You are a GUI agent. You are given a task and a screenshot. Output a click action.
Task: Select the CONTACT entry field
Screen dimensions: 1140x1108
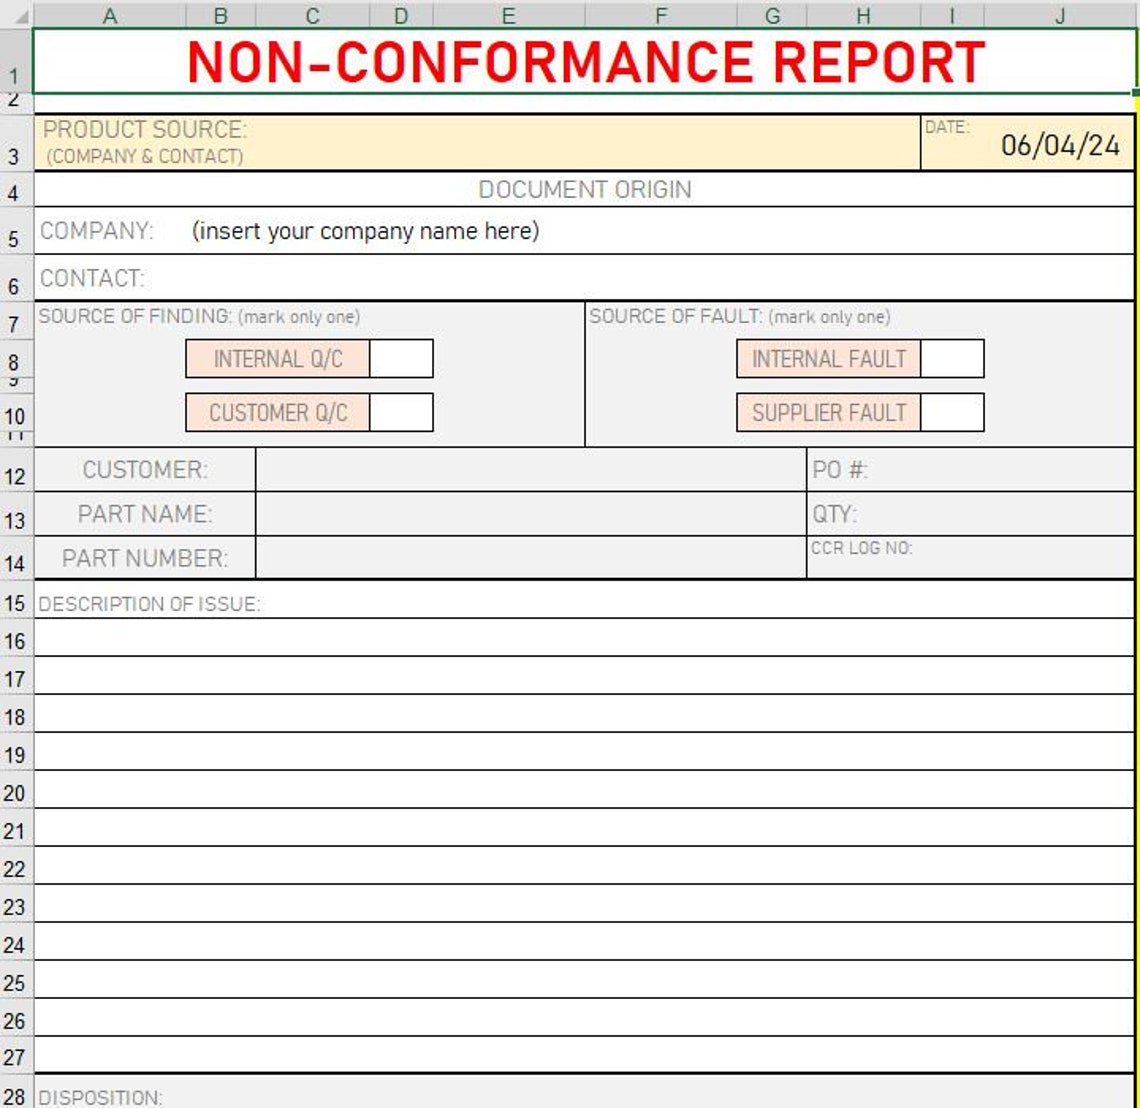point(400,277)
